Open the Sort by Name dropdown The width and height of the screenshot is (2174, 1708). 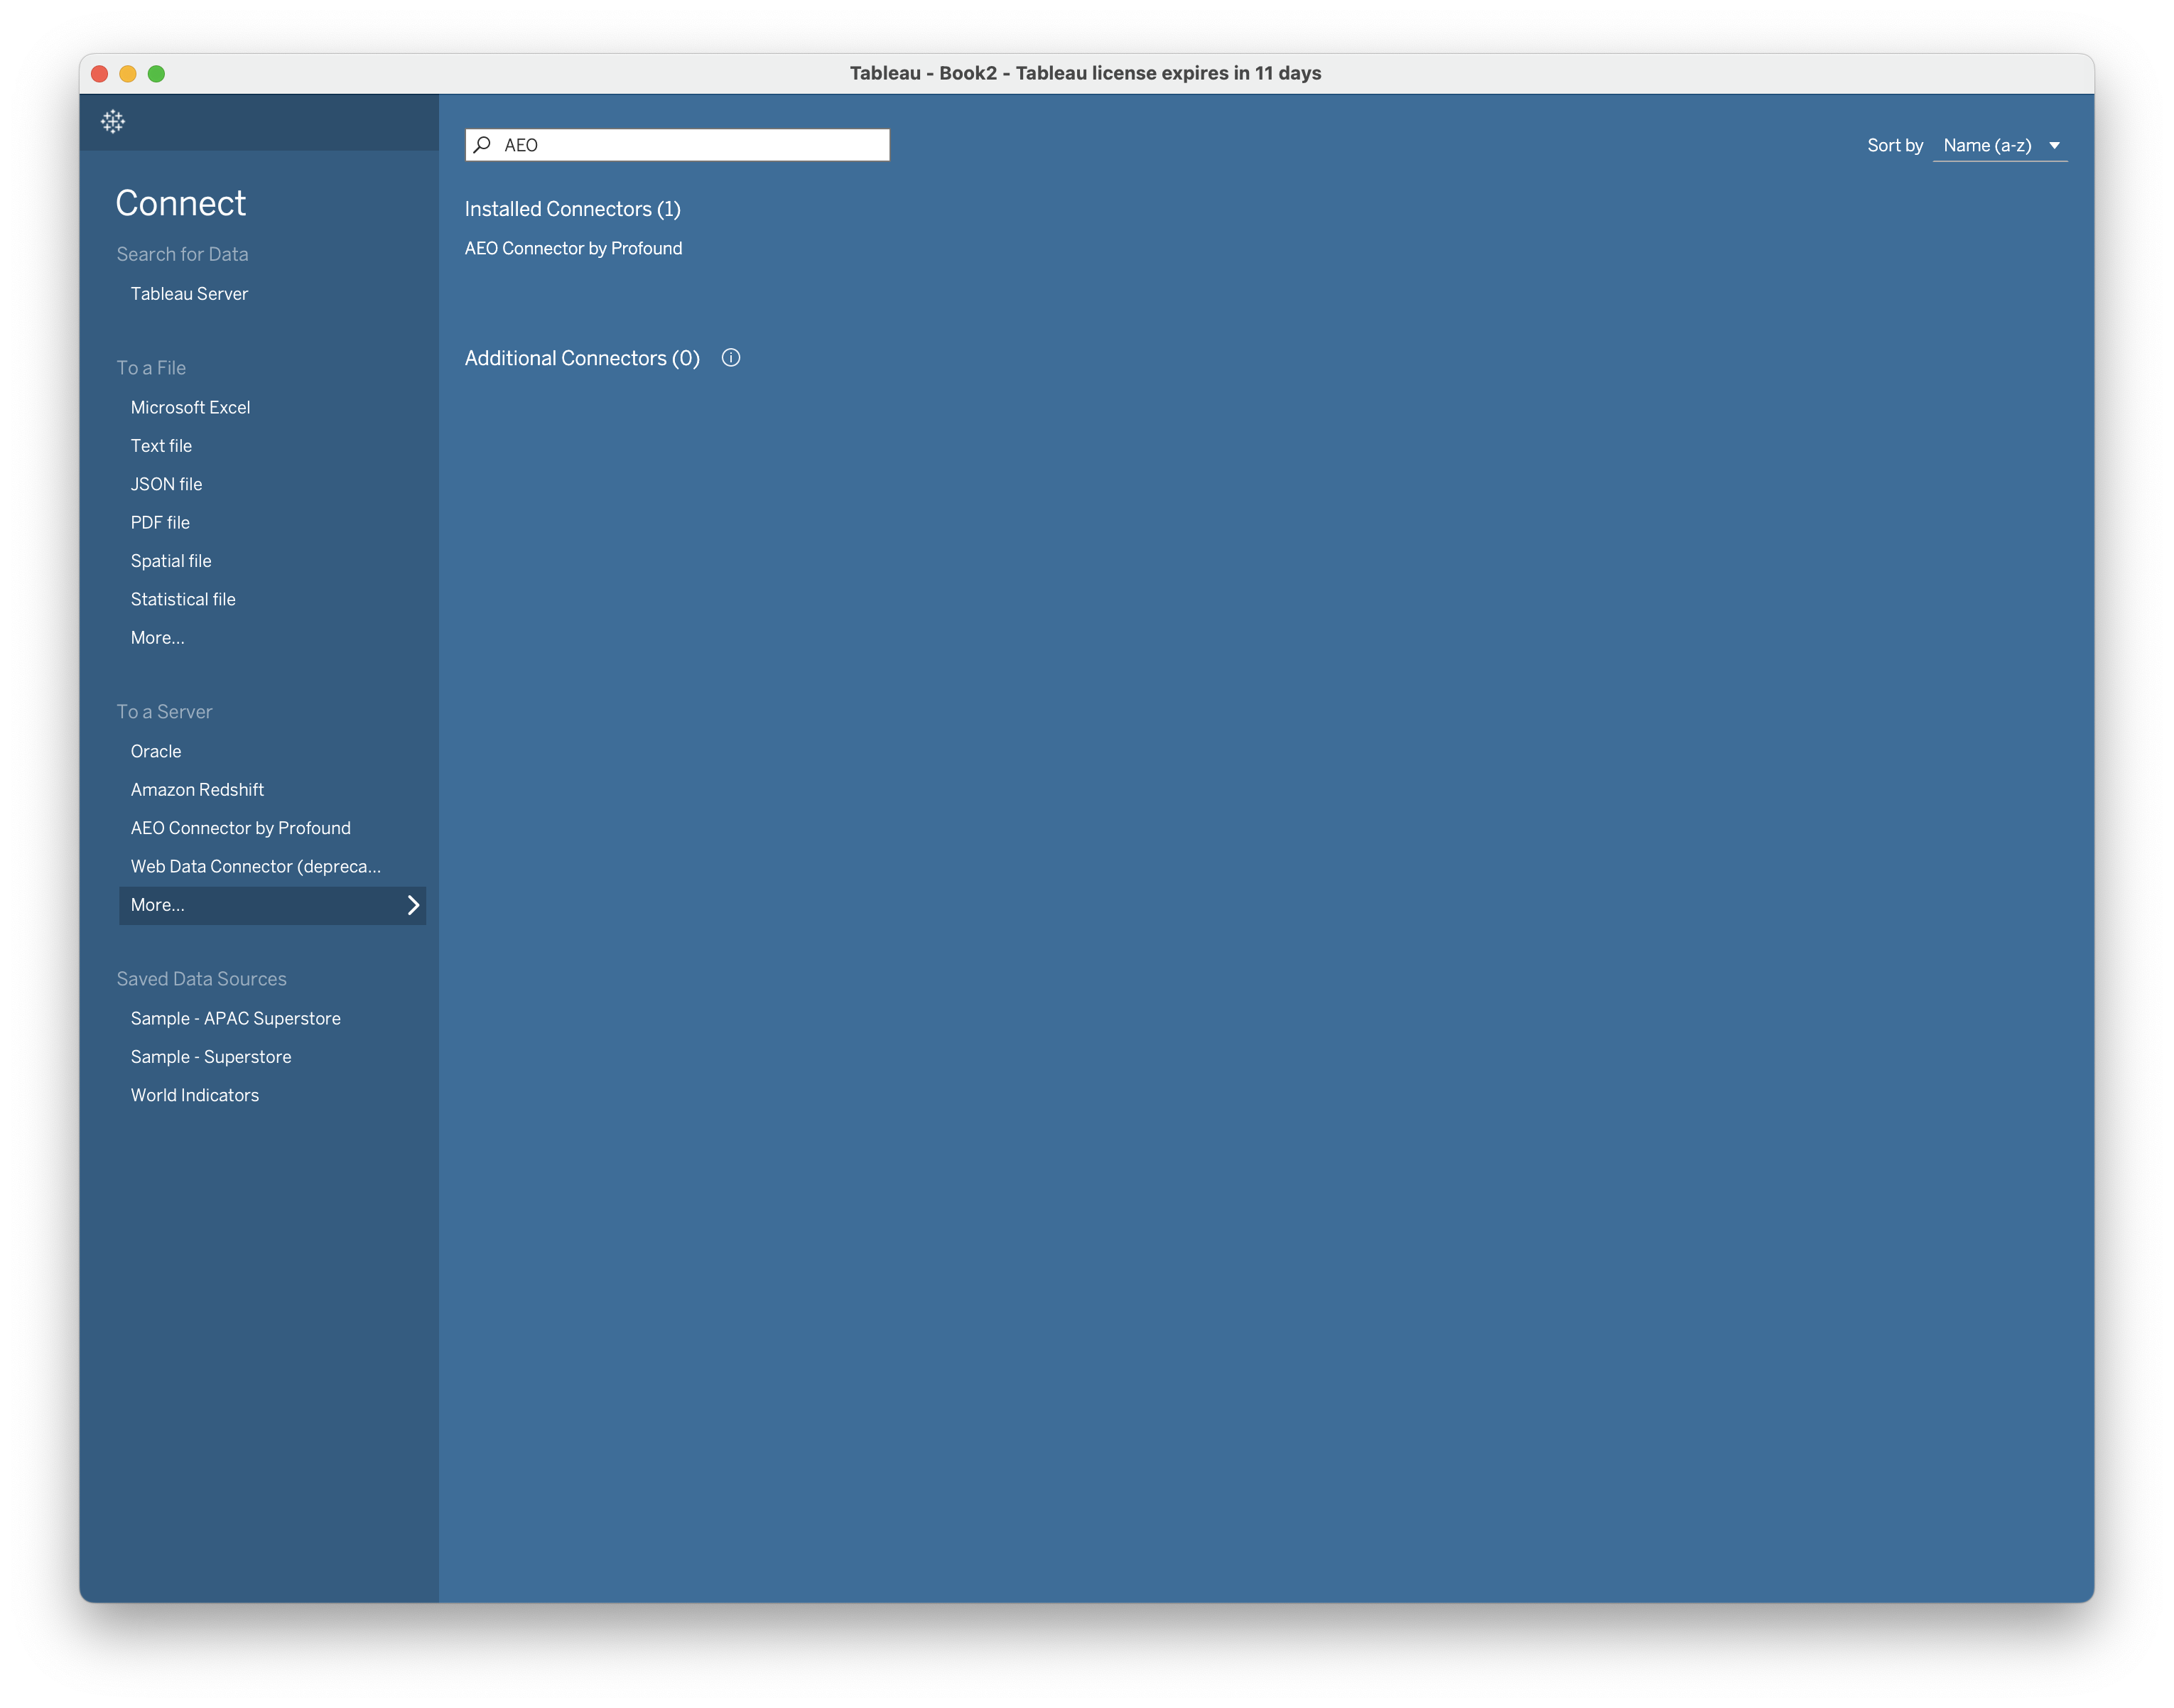(x=1987, y=146)
